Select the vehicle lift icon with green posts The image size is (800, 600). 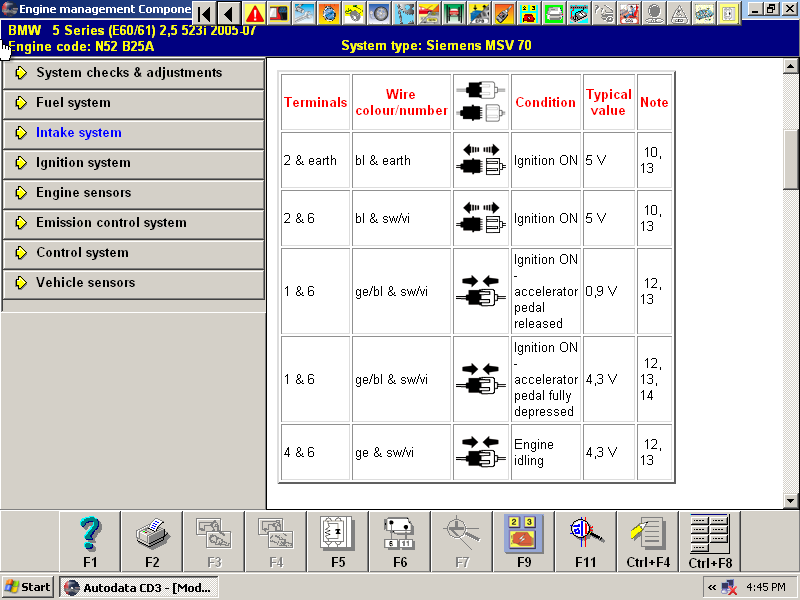click(455, 13)
